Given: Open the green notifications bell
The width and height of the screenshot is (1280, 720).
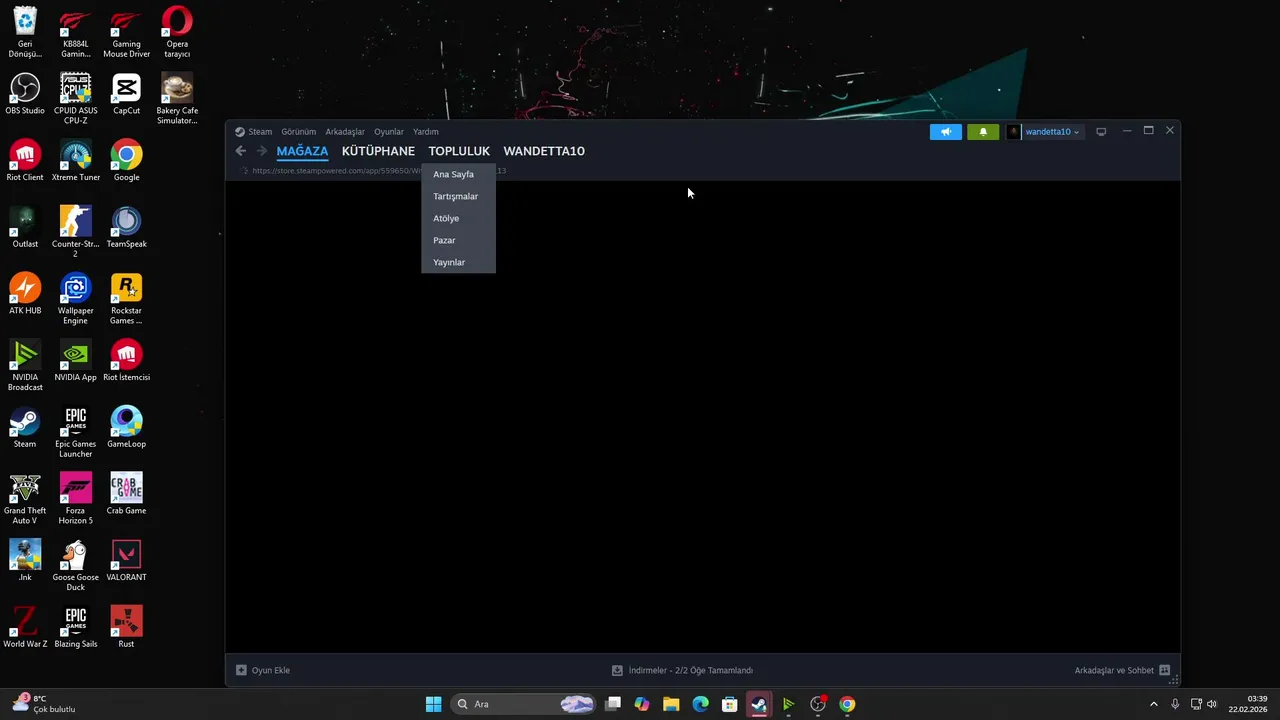Looking at the screenshot, I should point(983,132).
